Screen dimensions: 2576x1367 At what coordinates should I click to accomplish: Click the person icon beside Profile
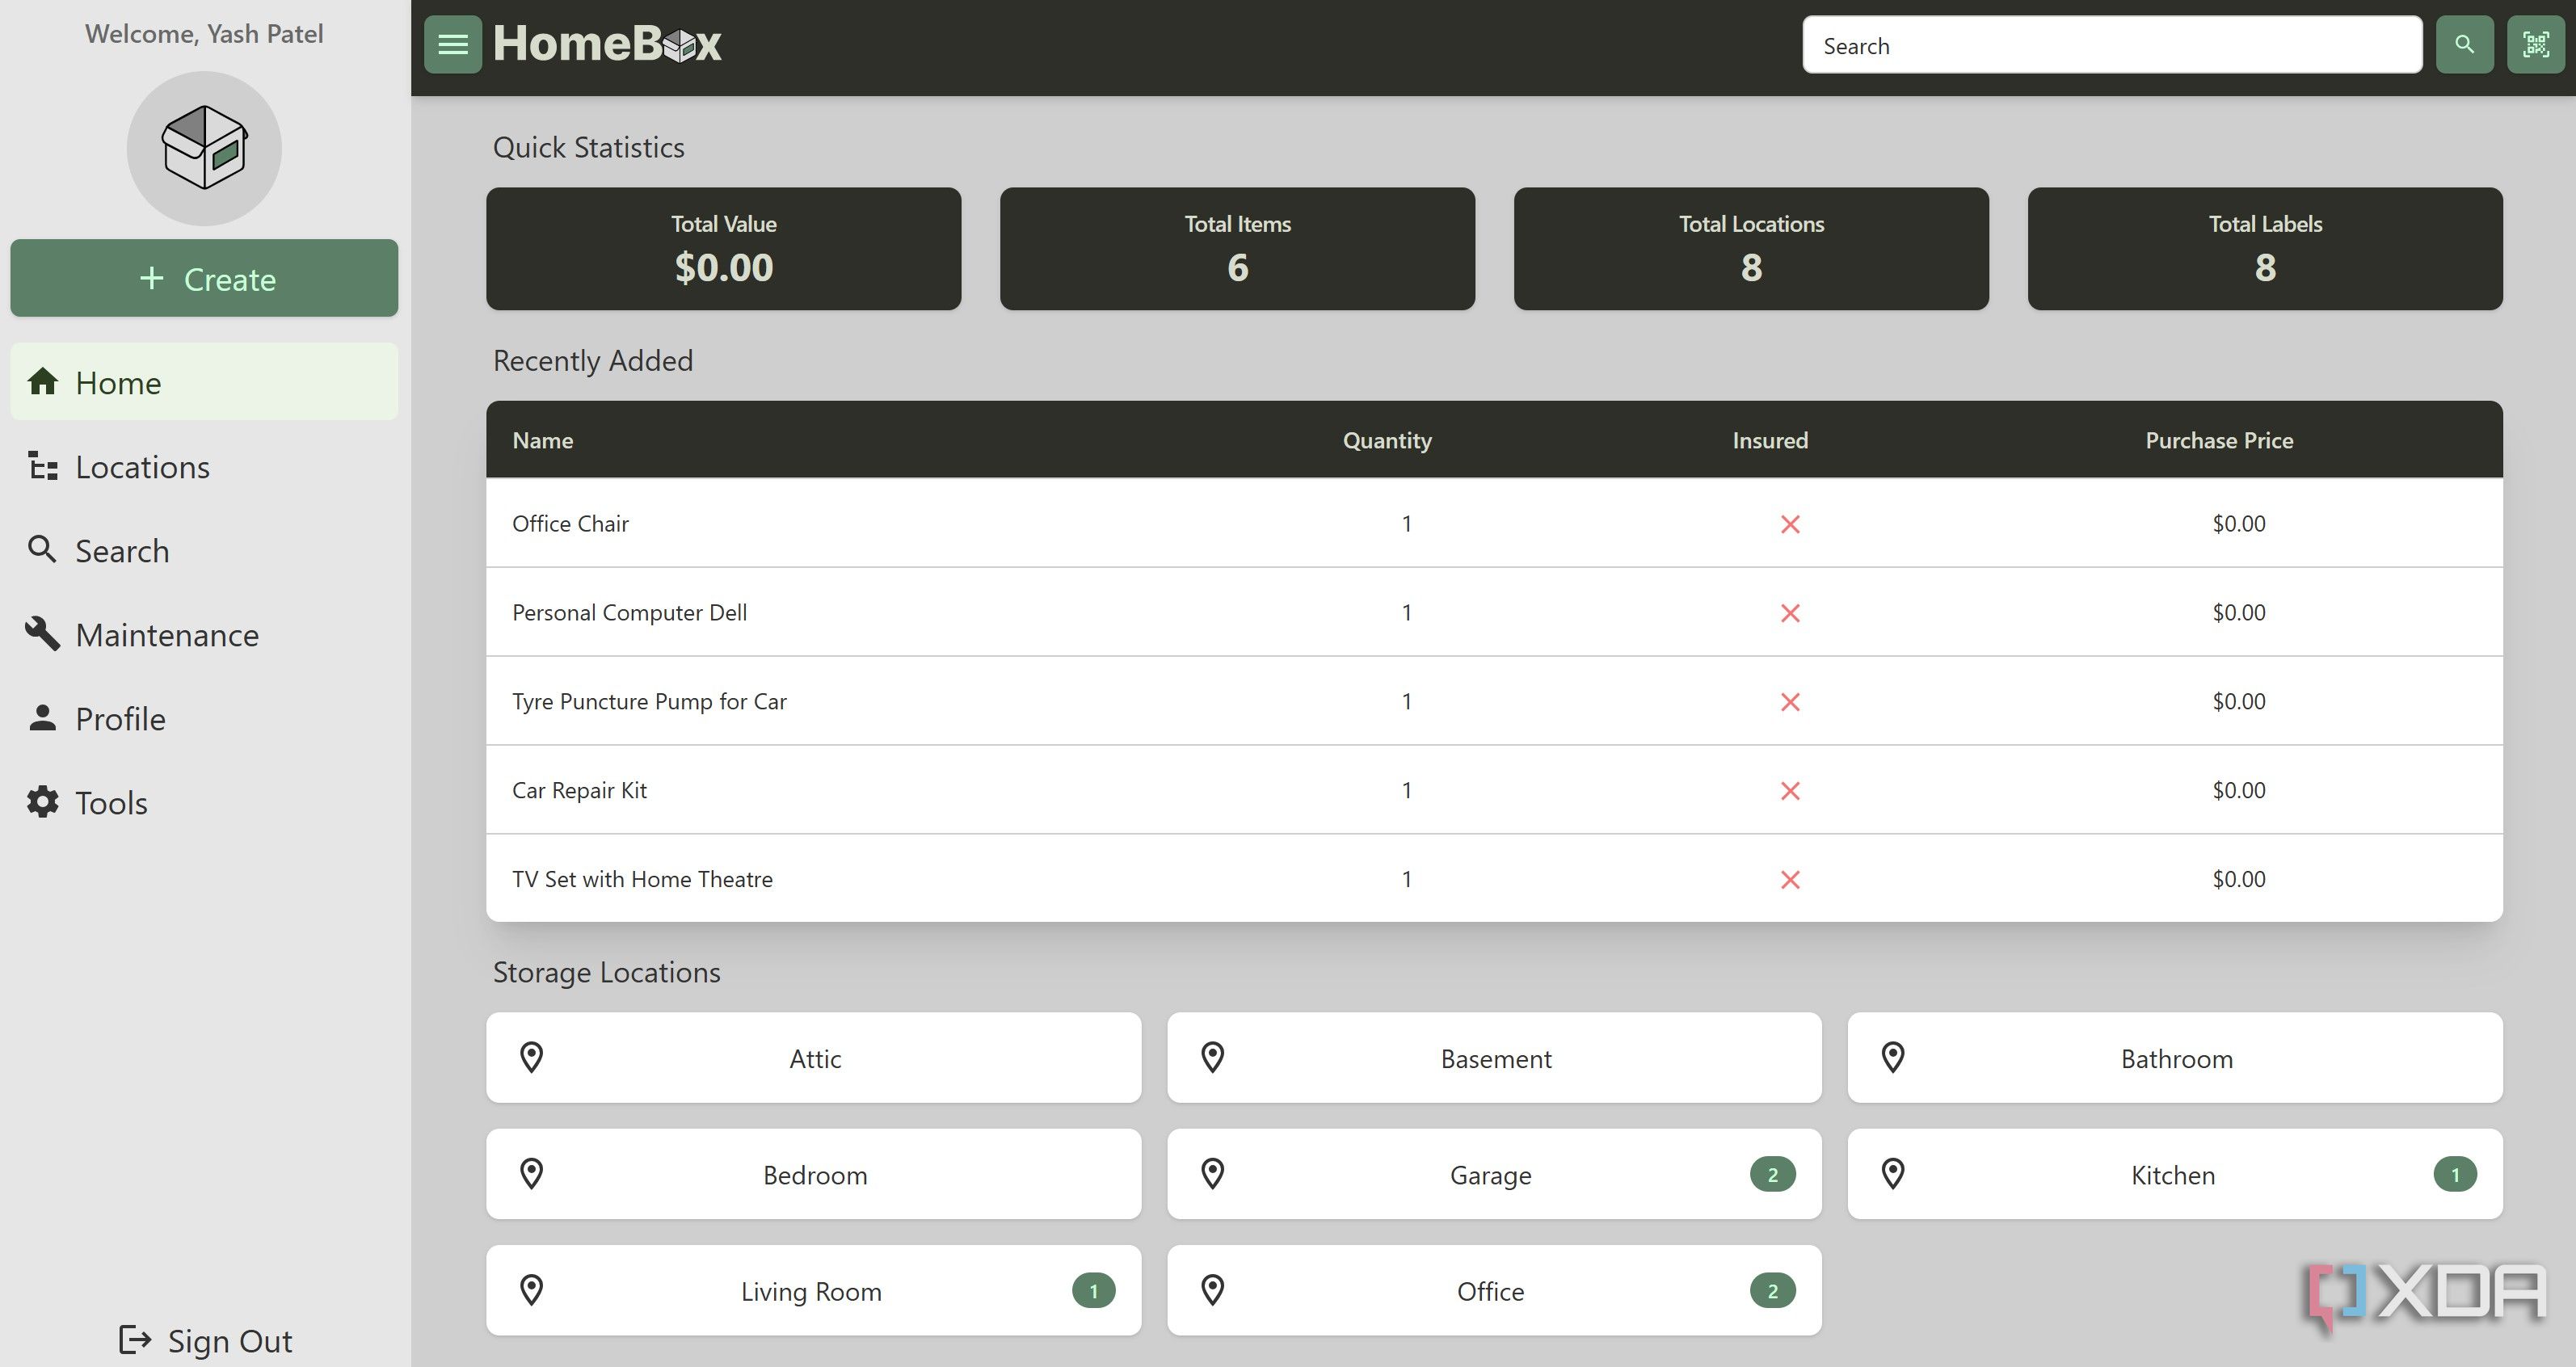pyautogui.click(x=42, y=718)
